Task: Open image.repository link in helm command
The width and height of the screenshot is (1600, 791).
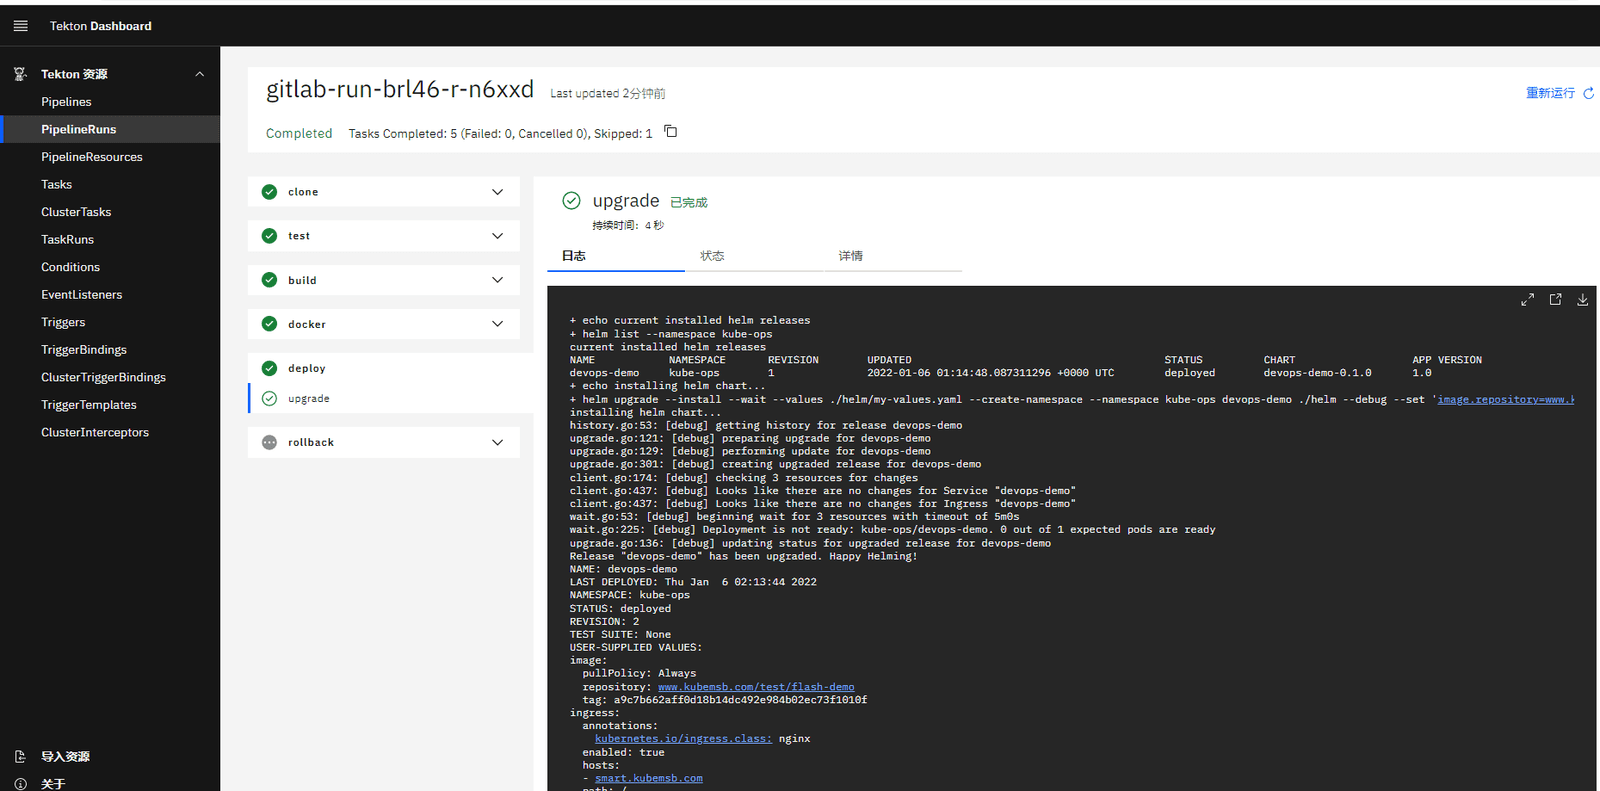Action: tap(1506, 400)
